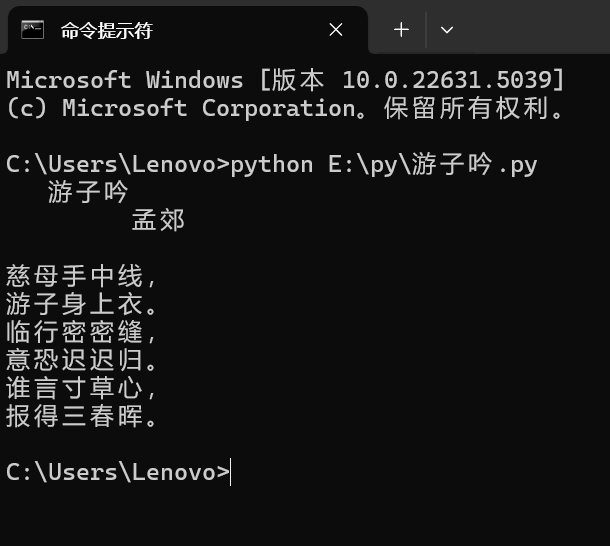Image resolution: width=610 pixels, height=546 pixels.
Task: Click the last C:\Users\Lenovo> prompt text
Action: tap(118, 472)
